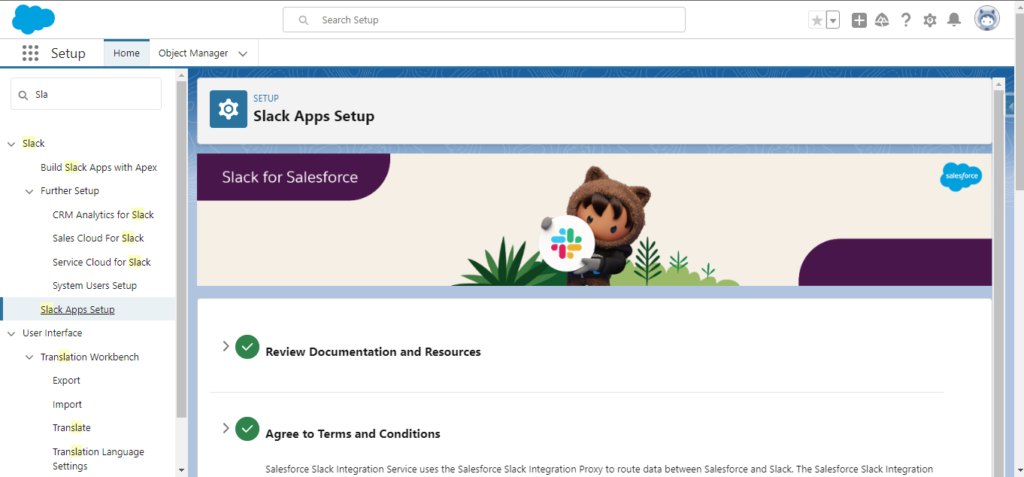This screenshot has height=477, width=1024.
Task: Click green checkmark beside Agree to Terms
Action: tap(248, 429)
